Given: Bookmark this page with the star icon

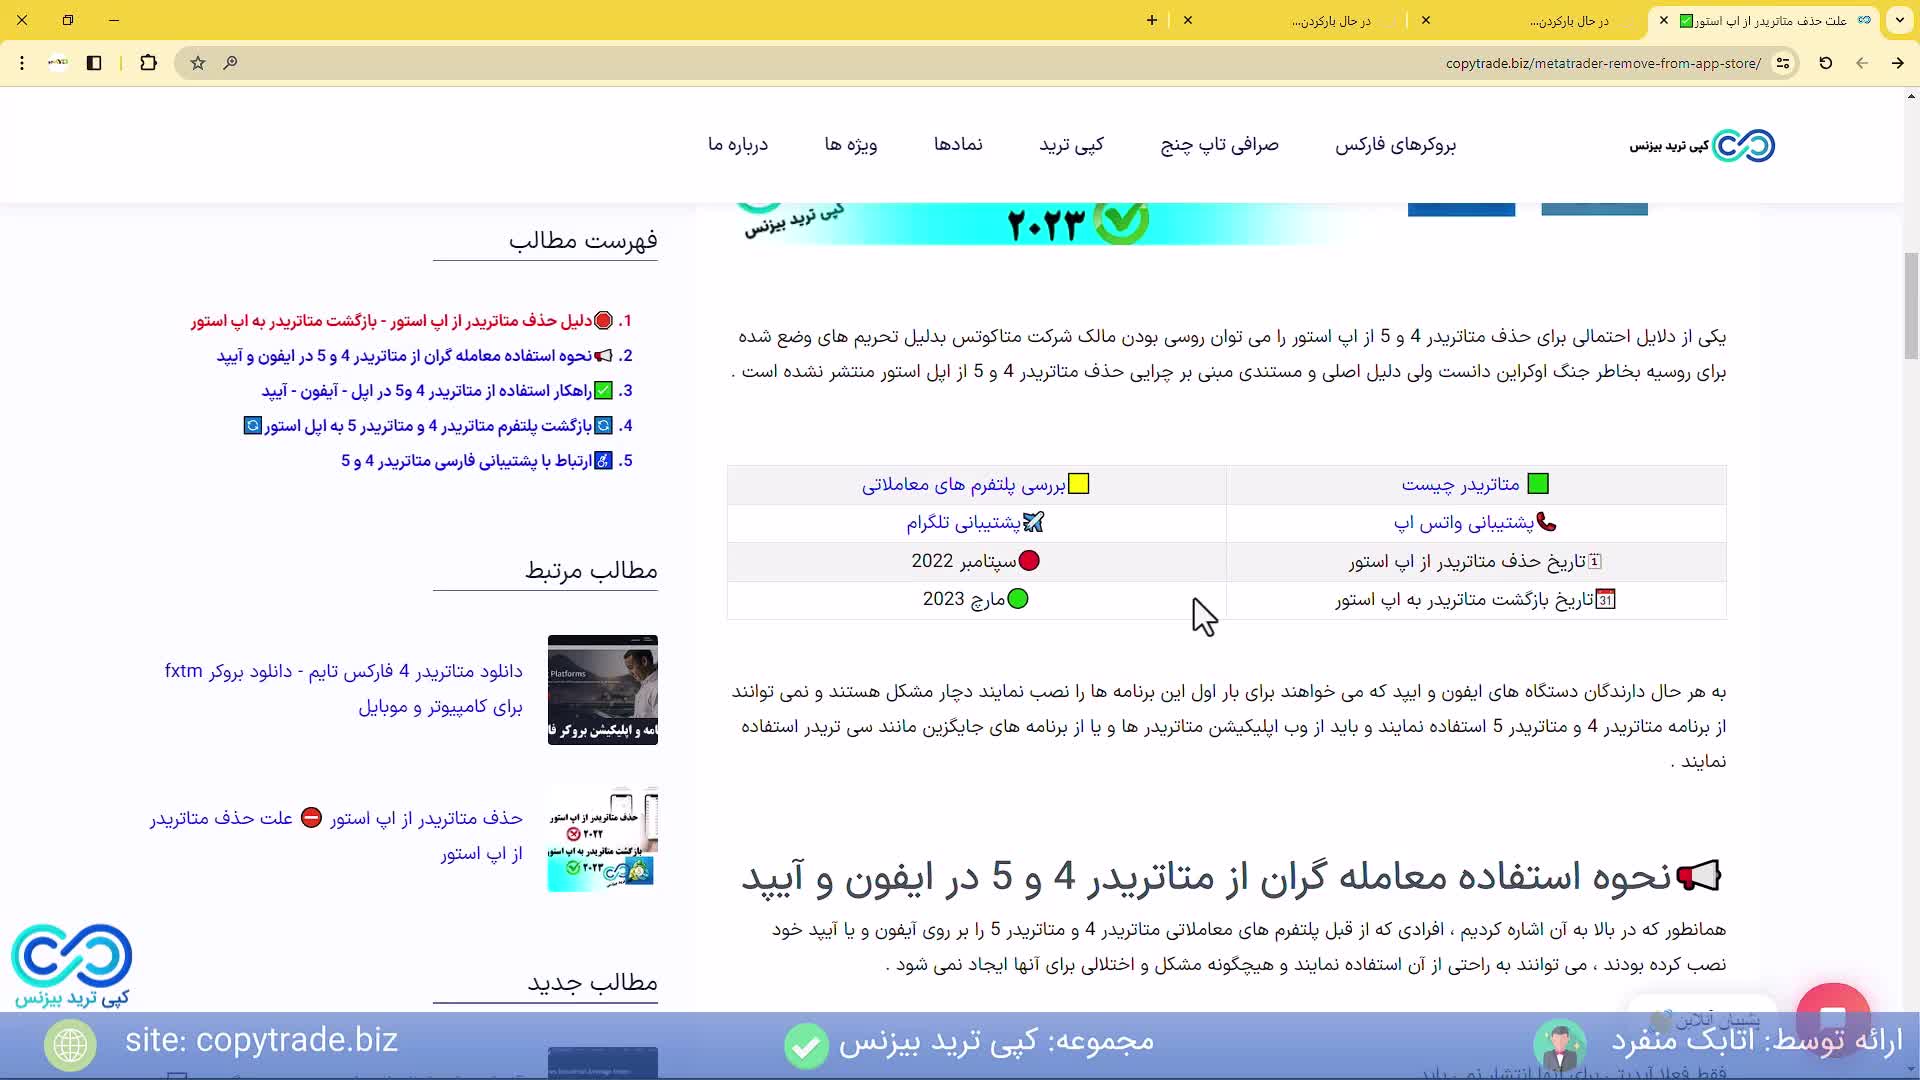Looking at the screenshot, I should 198,63.
